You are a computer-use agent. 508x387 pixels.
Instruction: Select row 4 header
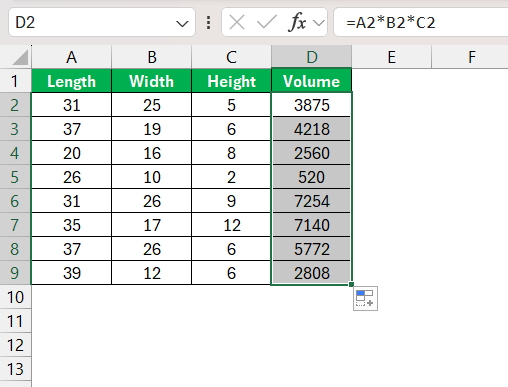[x=15, y=153]
